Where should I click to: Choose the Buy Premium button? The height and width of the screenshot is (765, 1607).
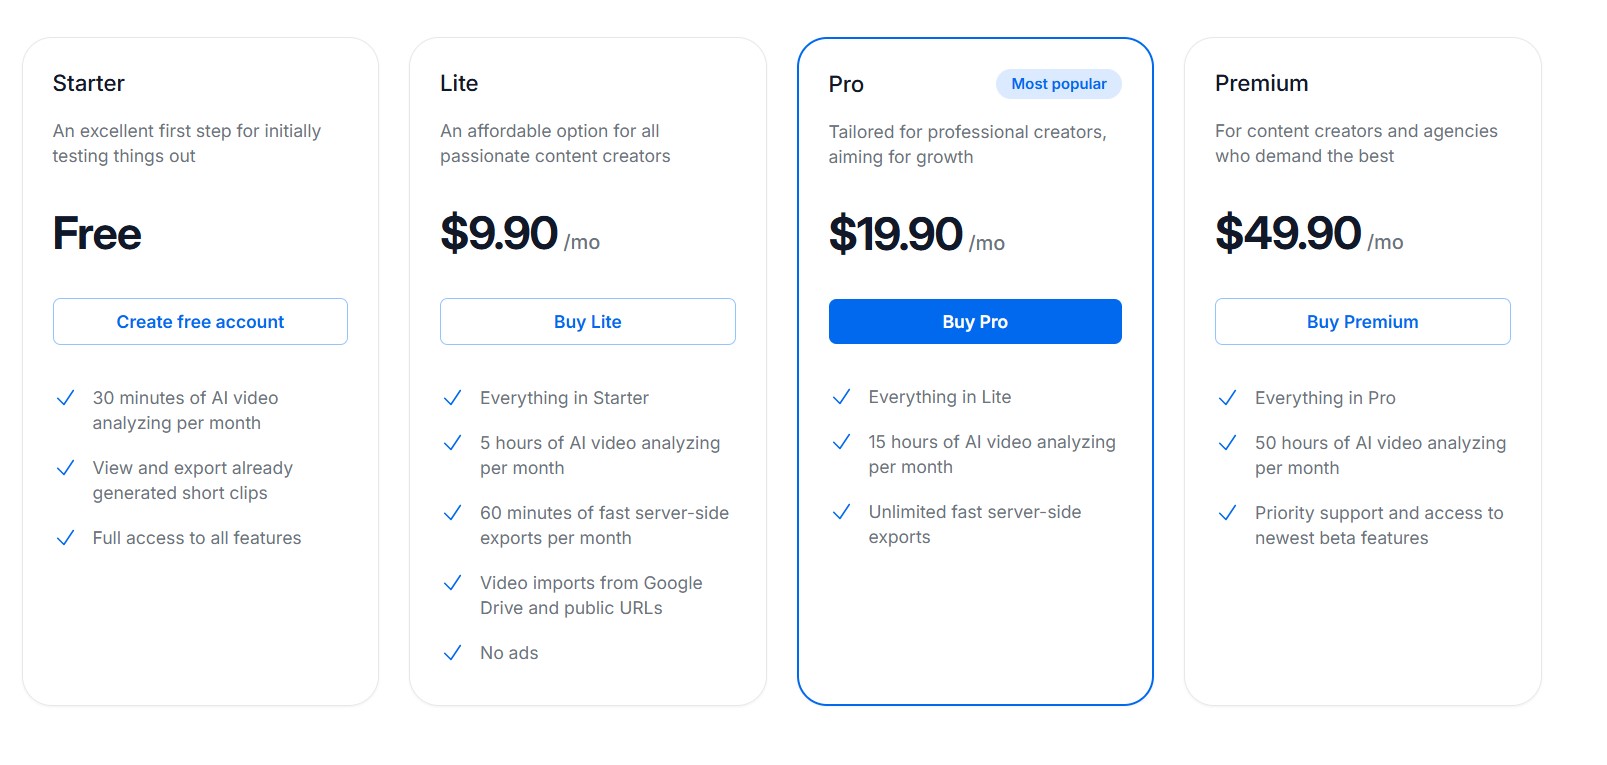pos(1362,322)
